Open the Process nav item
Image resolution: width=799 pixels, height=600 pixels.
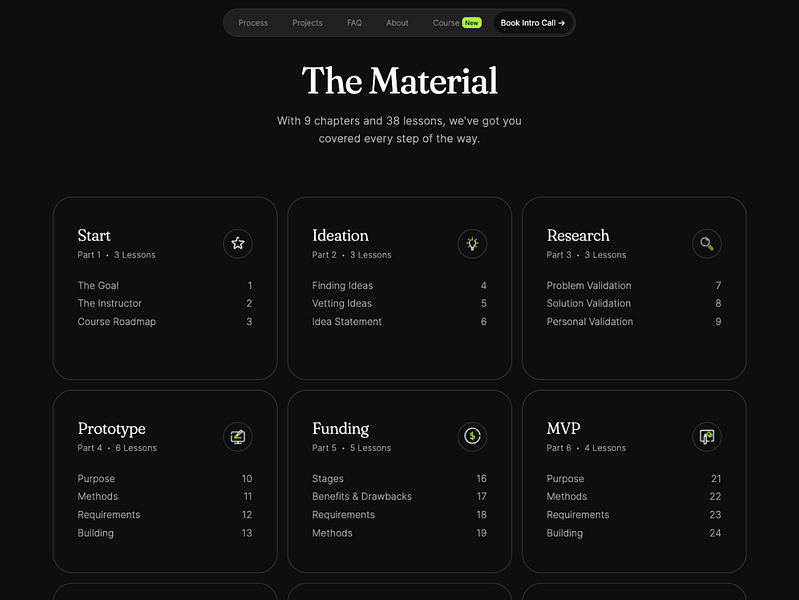[253, 23]
